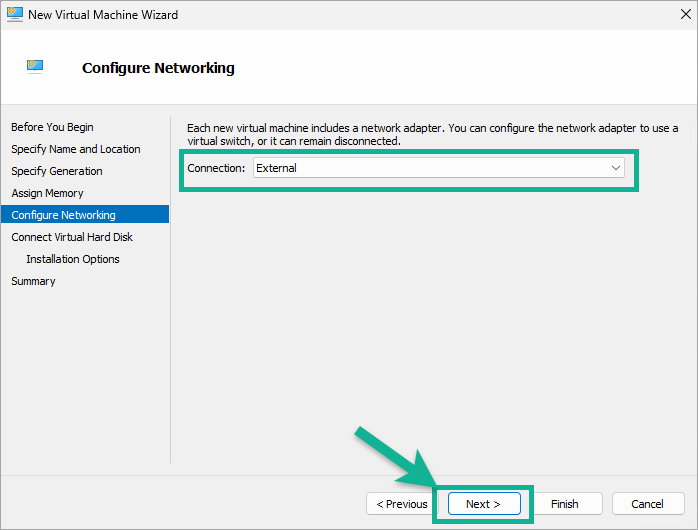Image resolution: width=698 pixels, height=530 pixels.
Task: Click the Next > button
Action: click(x=484, y=503)
